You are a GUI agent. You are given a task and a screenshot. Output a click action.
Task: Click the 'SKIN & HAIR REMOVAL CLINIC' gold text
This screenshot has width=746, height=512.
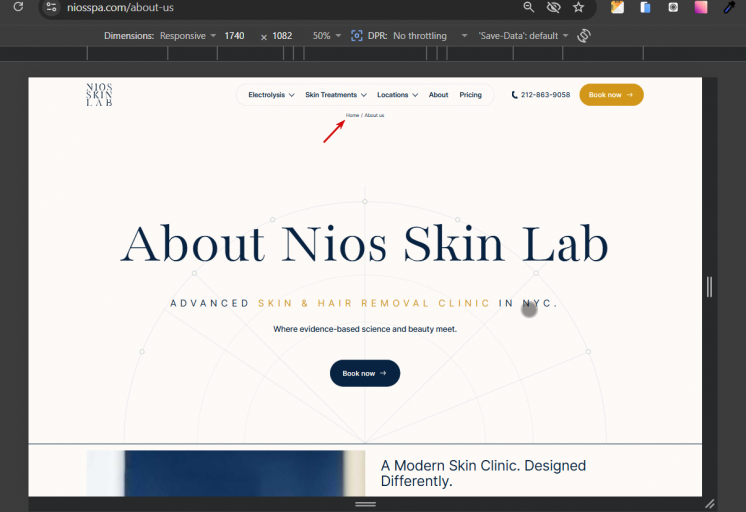click(x=374, y=303)
